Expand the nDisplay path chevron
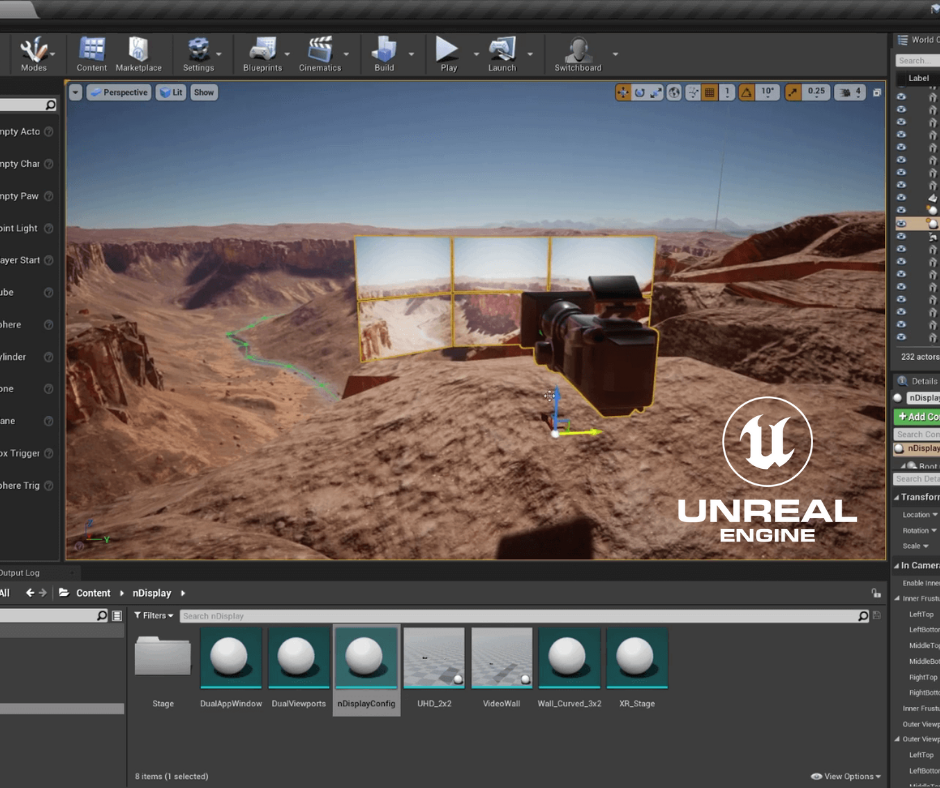The width and height of the screenshot is (940, 788). pyautogui.click(x=183, y=593)
